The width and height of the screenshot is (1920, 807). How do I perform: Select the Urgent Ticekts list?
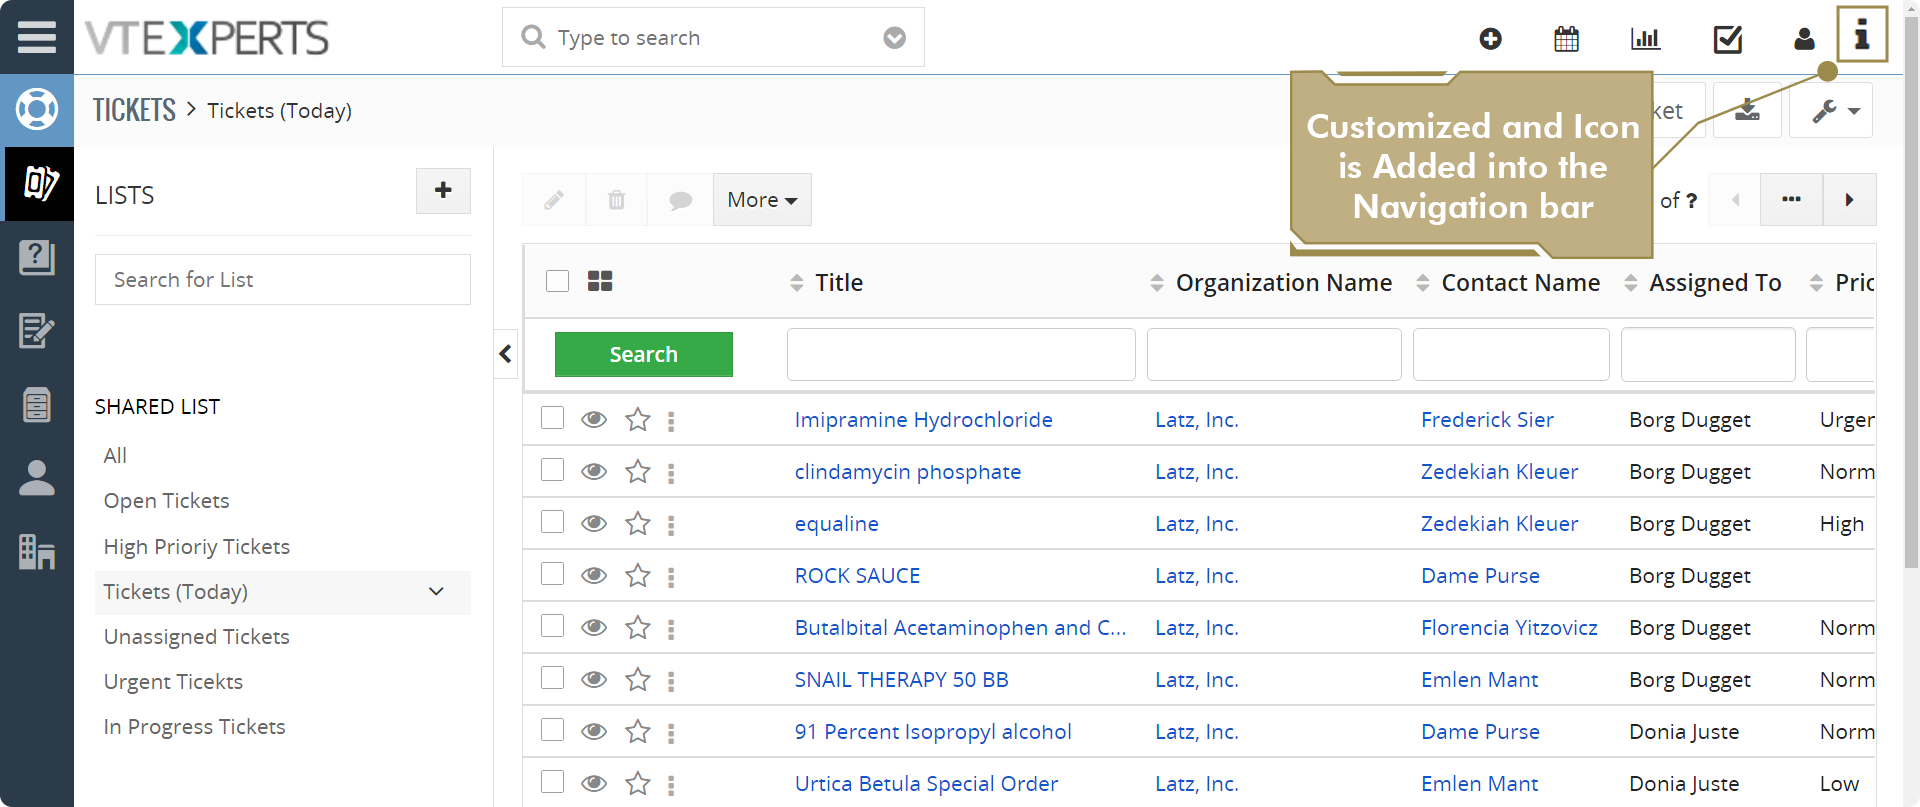coord(173,682)
